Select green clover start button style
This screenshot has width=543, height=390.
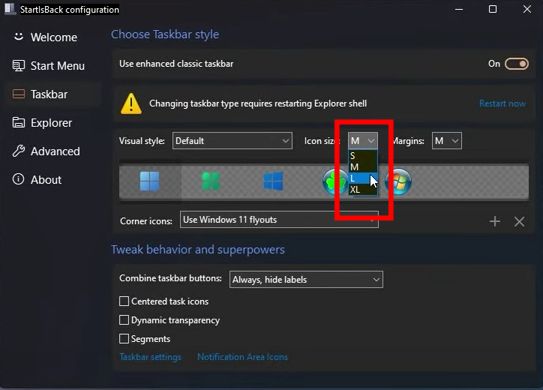tap(211, 181)
